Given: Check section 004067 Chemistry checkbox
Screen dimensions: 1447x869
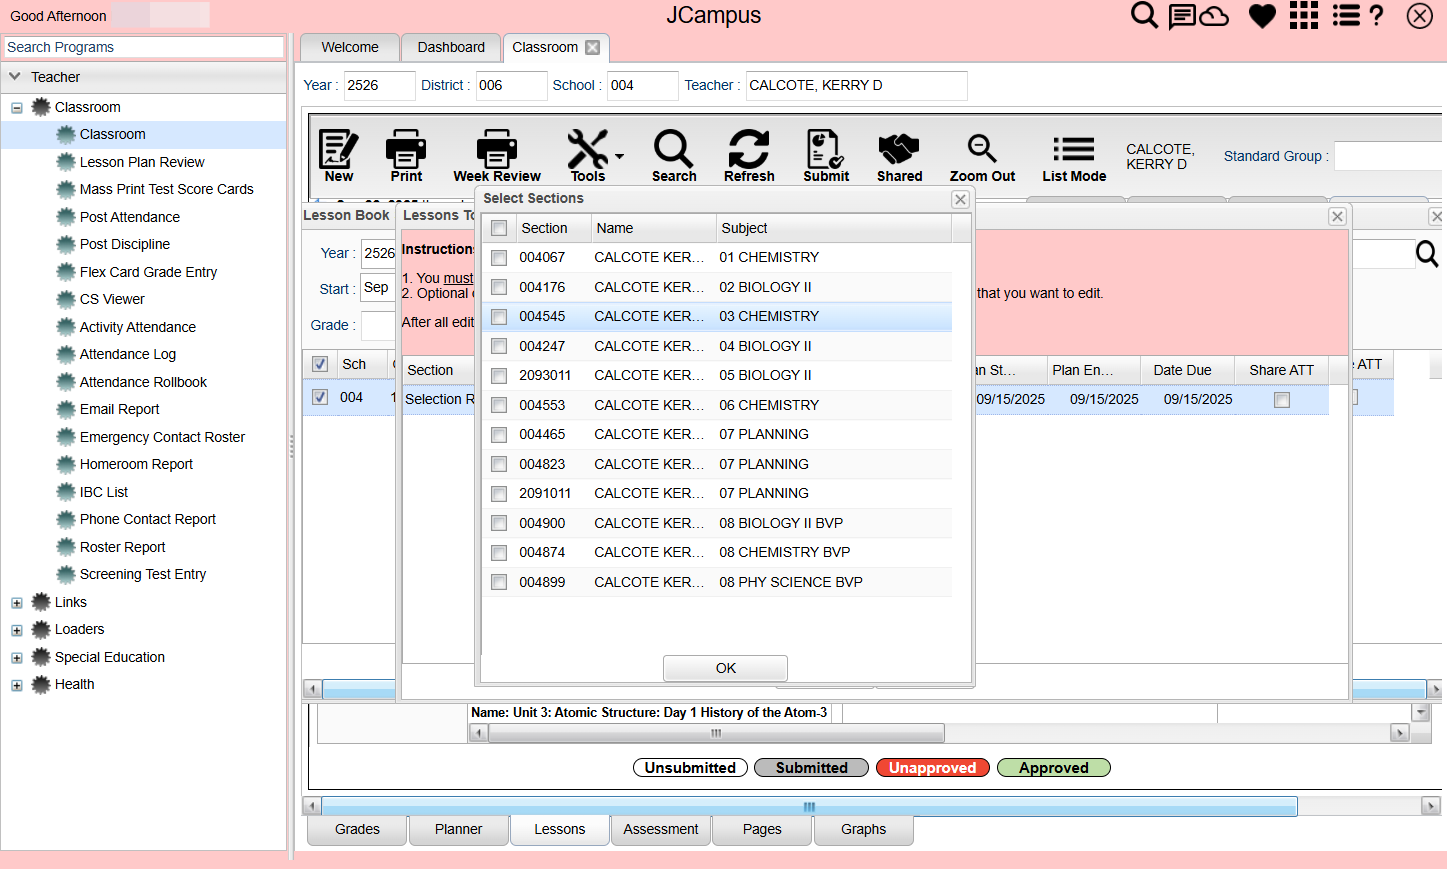Looking at the screenshot, I should pyautogui.click(x=499, y=258).
